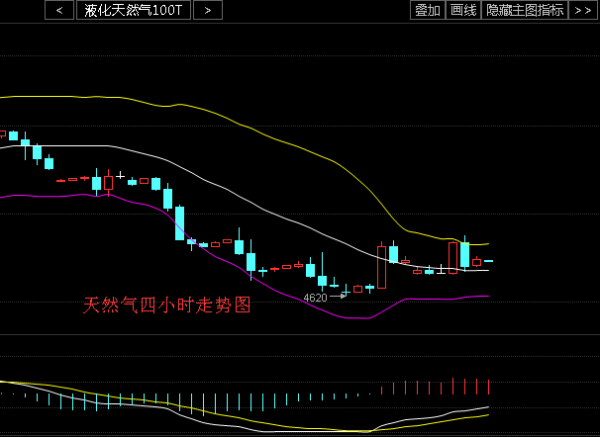600x437 pixels.
Task: Go to the next instrument with the > button
Action: pos(208,10)
